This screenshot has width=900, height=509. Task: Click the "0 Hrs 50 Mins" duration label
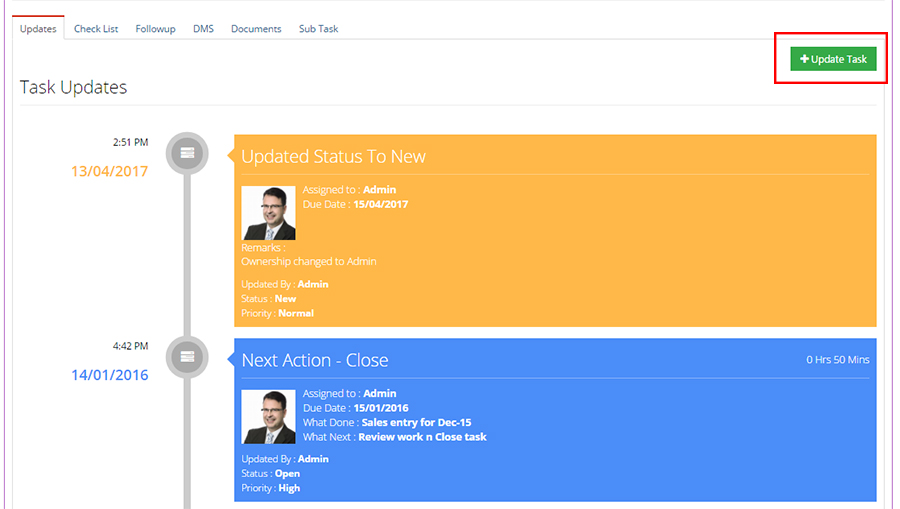tap(838, 359)
